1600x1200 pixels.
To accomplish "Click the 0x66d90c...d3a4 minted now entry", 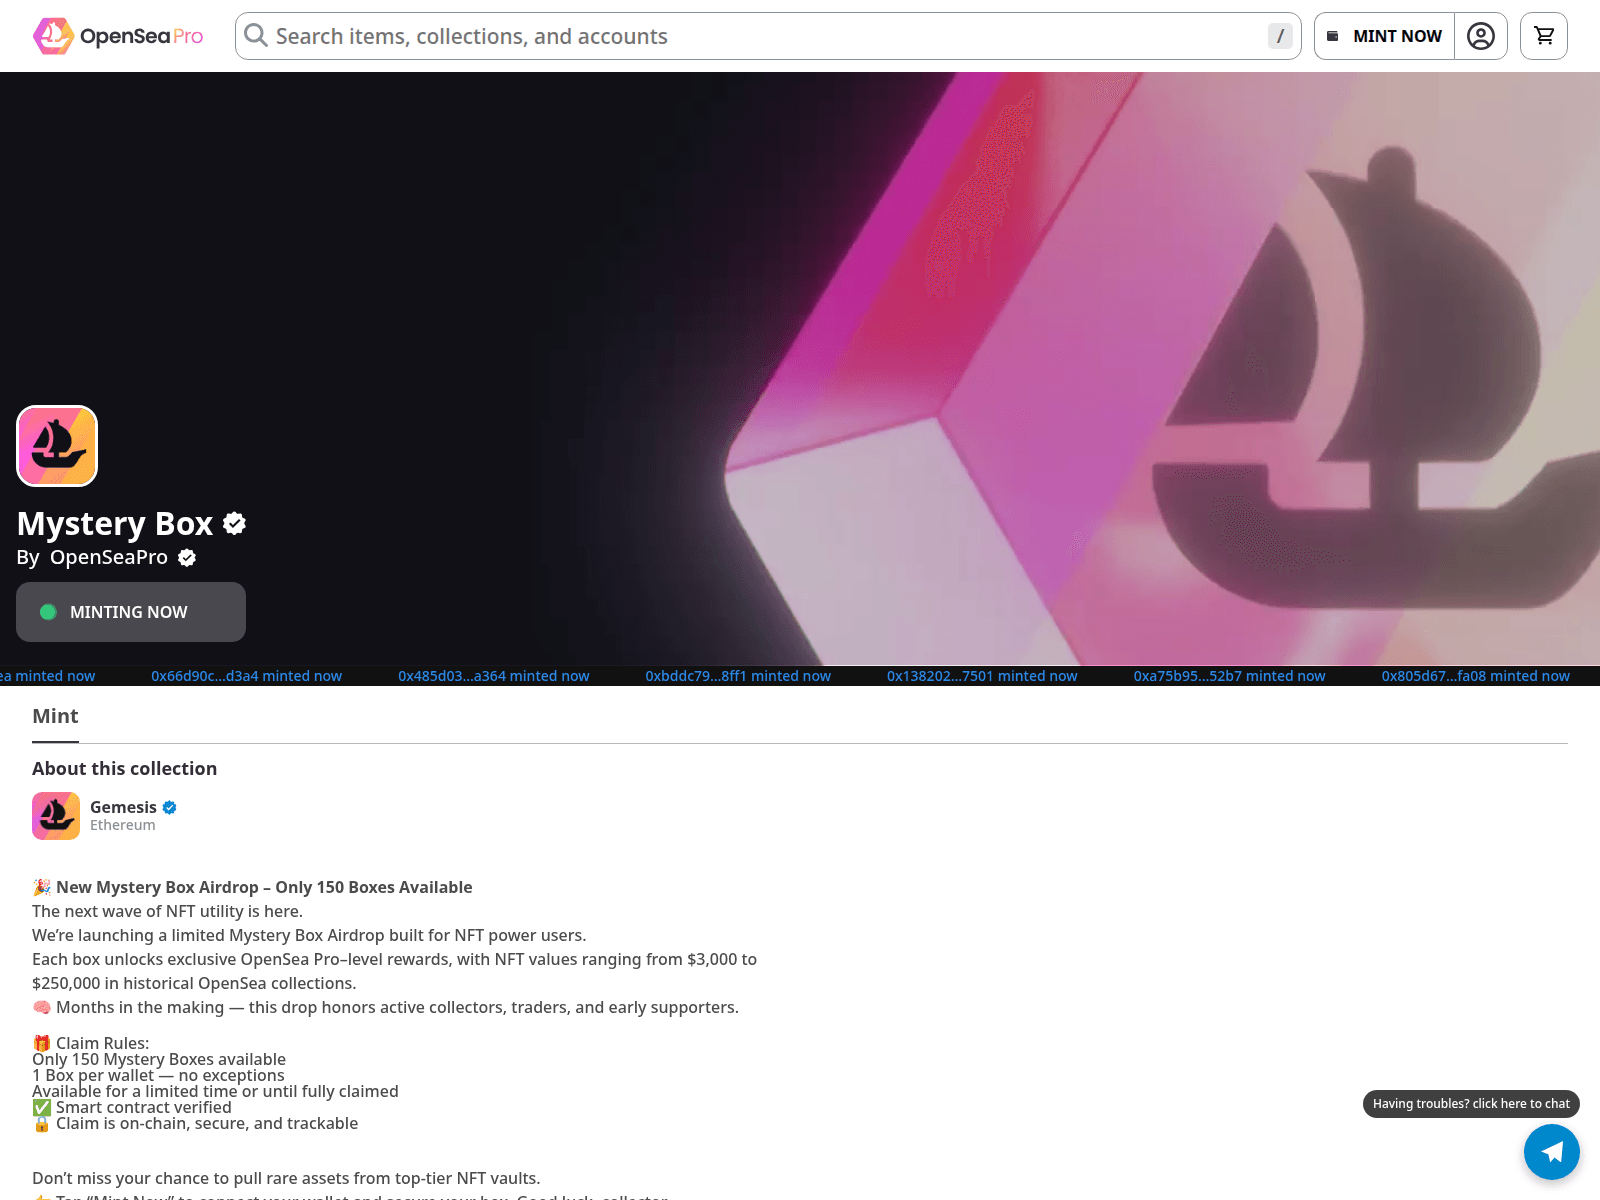I will coord(247,676).
